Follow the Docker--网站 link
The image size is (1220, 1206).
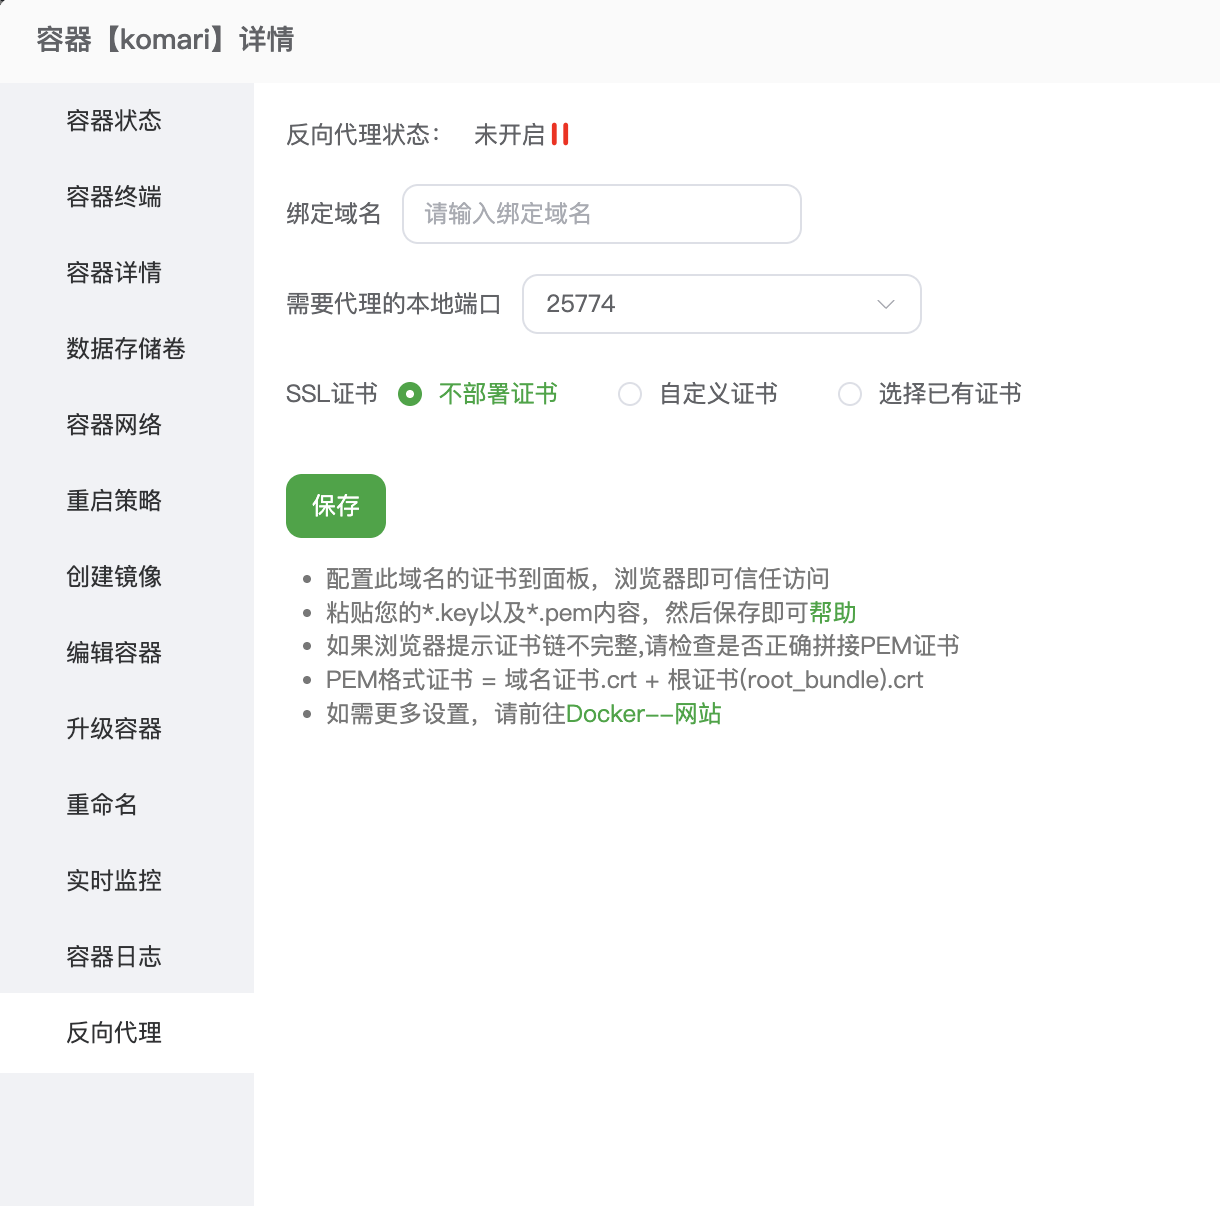click(643, 714)
